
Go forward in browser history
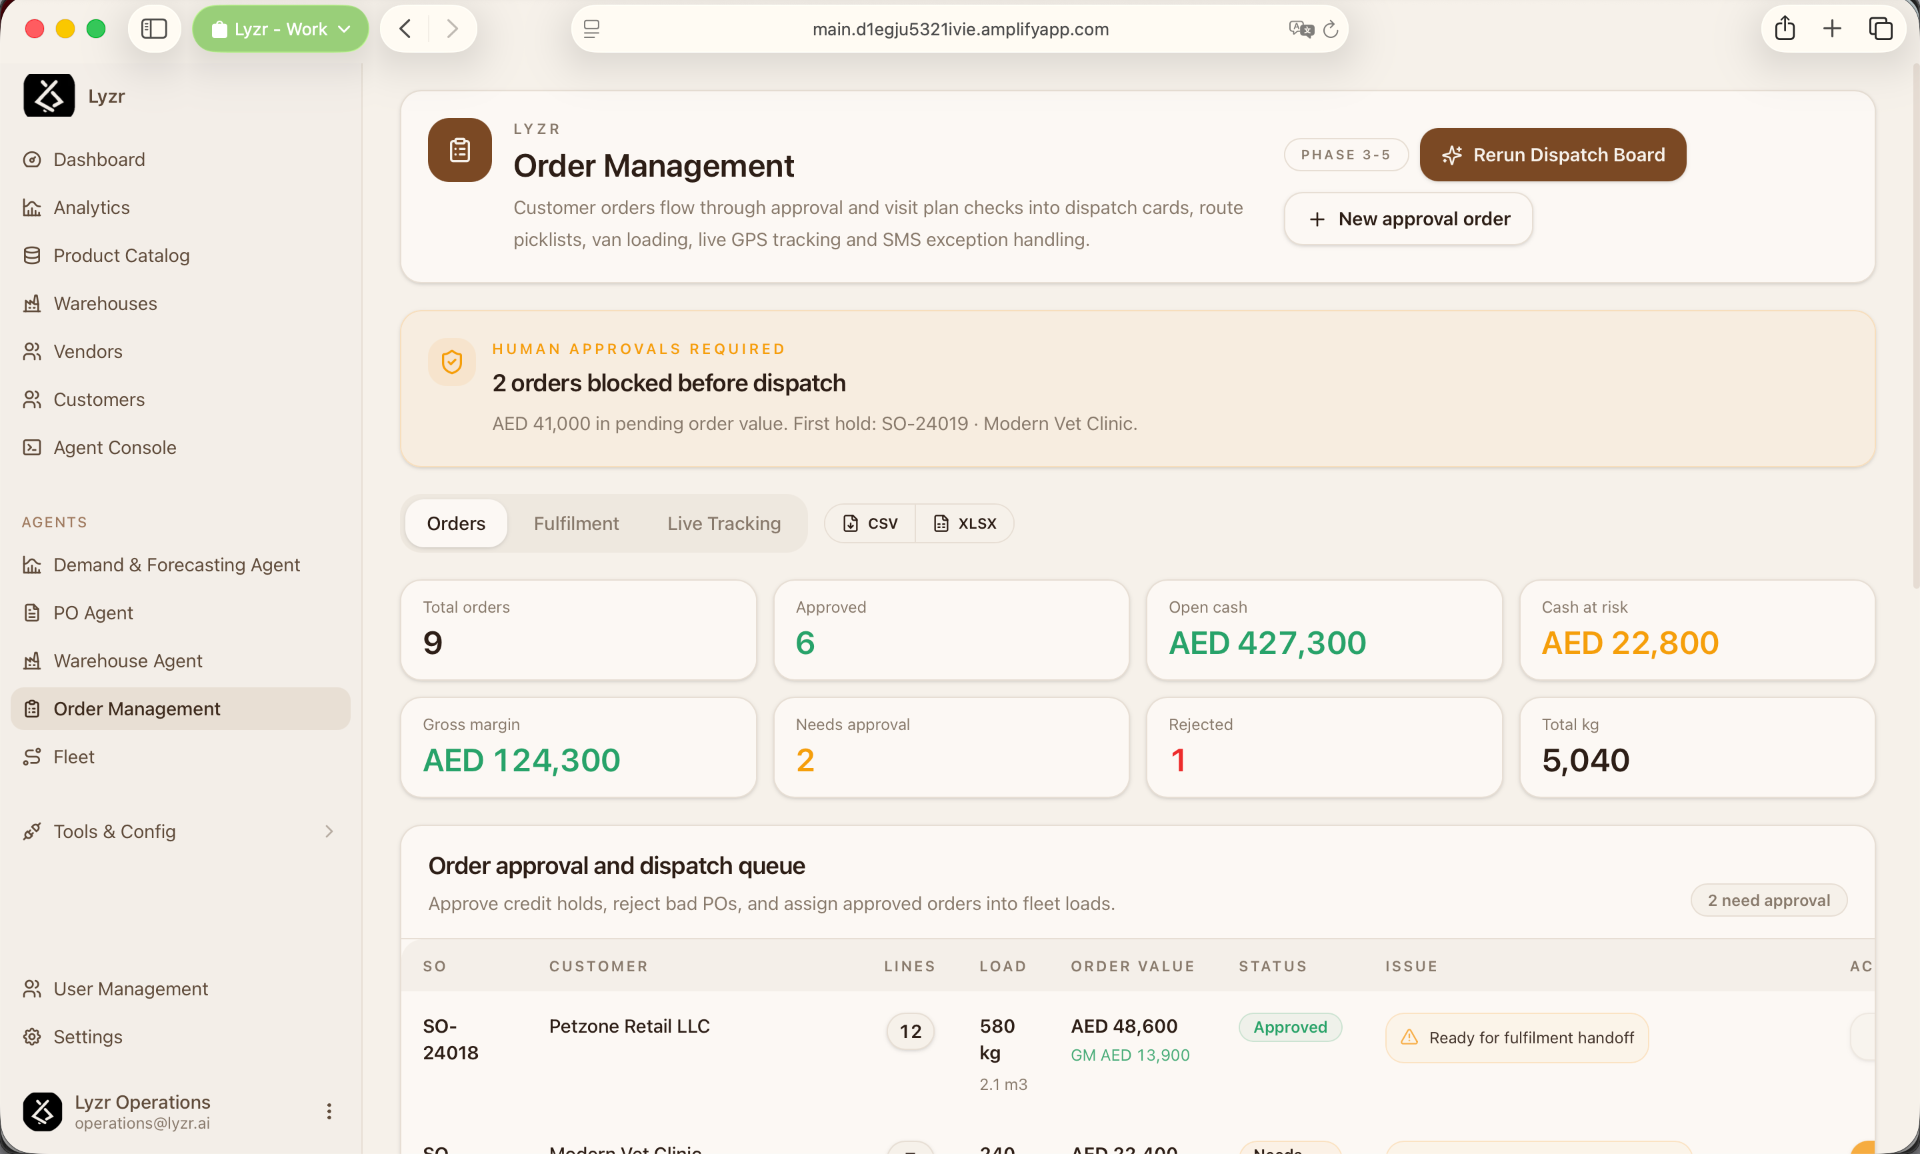[452, 29]
